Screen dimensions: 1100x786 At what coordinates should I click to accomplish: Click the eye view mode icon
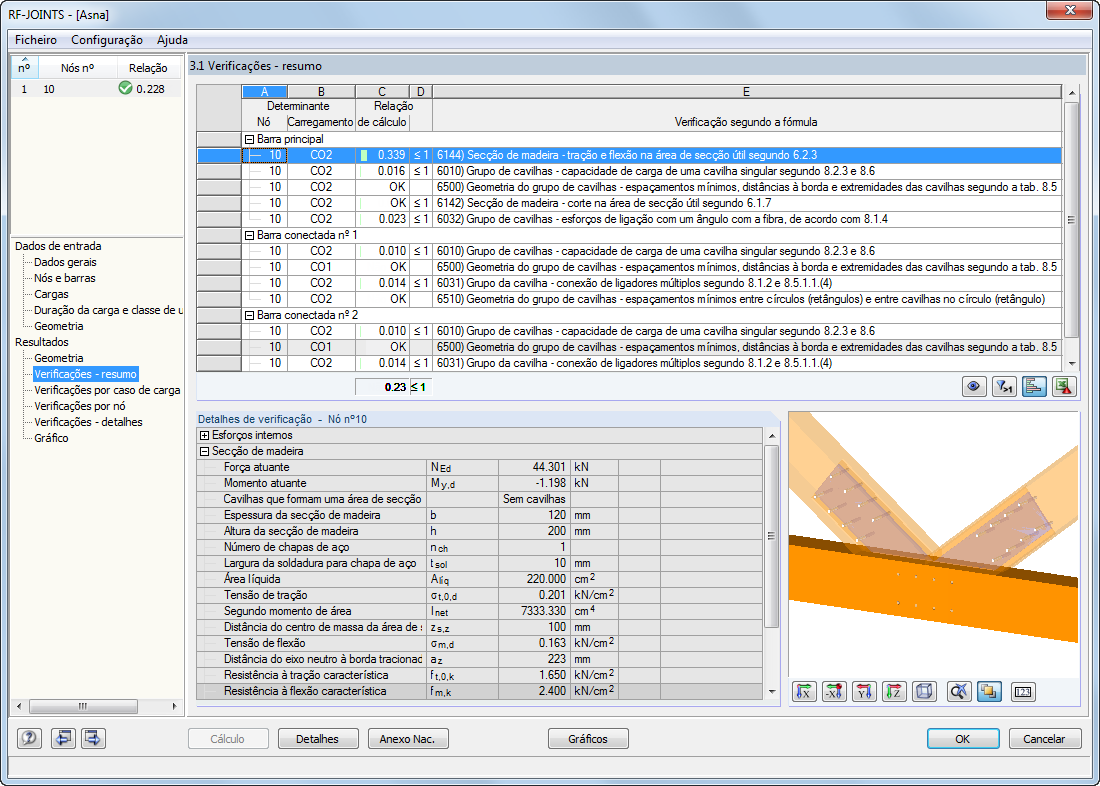click(974, 387)
